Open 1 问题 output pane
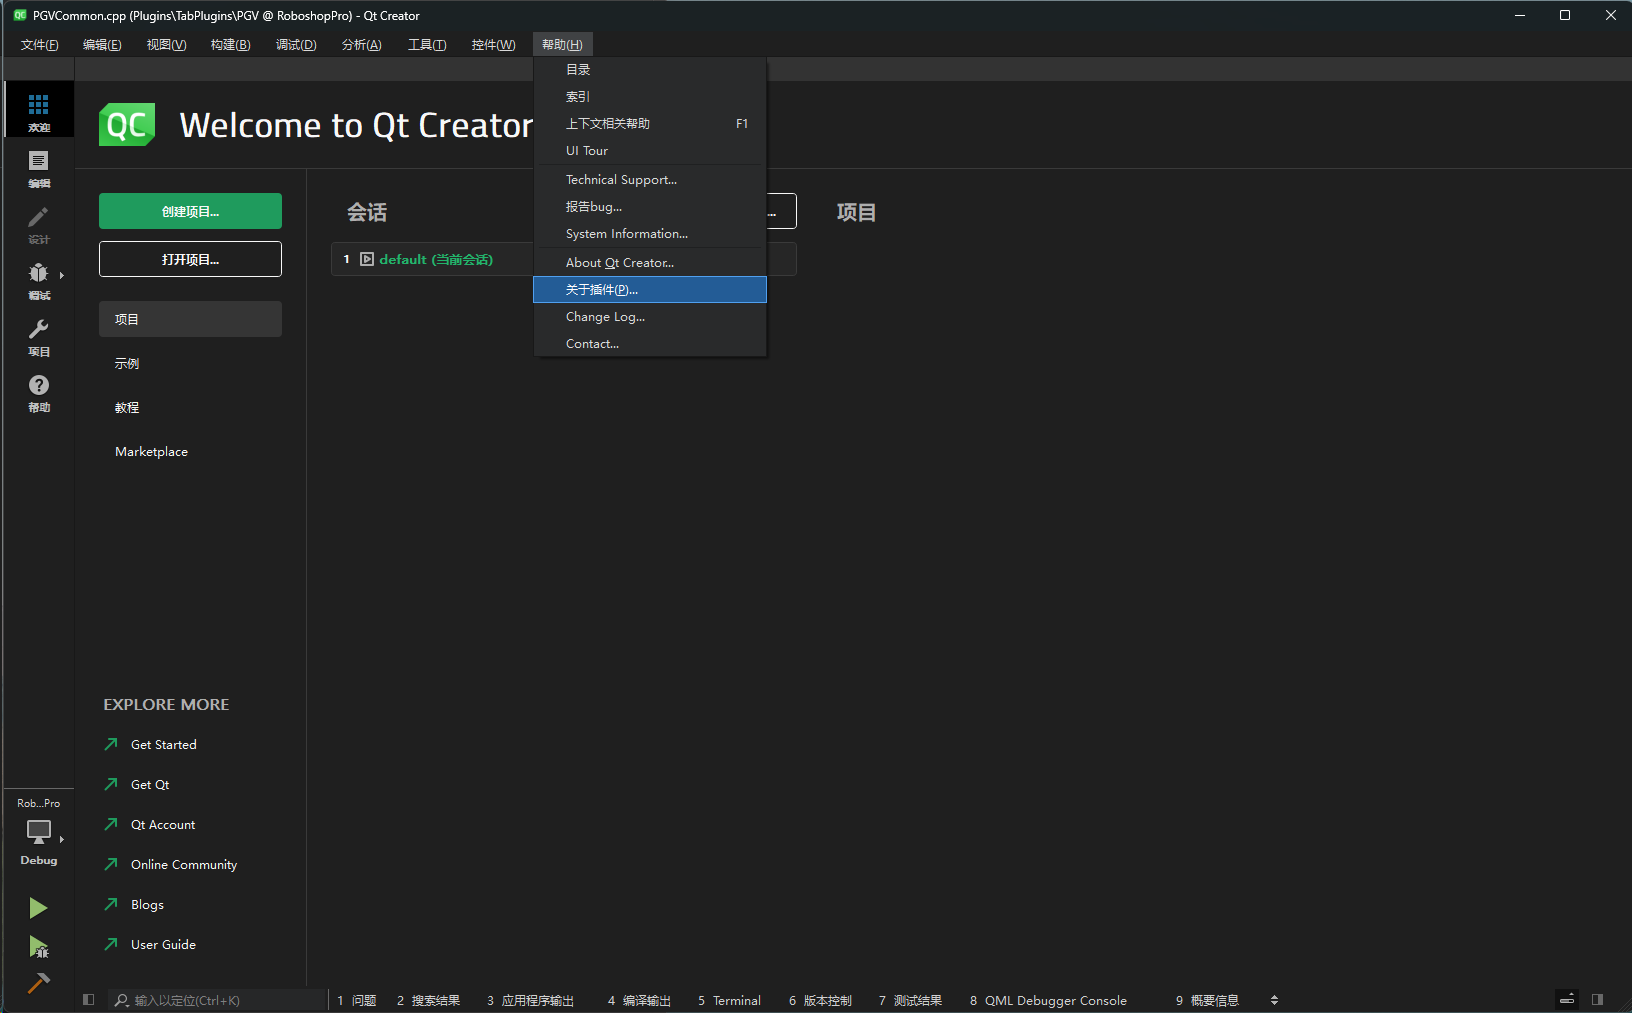This screenshot has height=1013, width=1632. 356,1000
